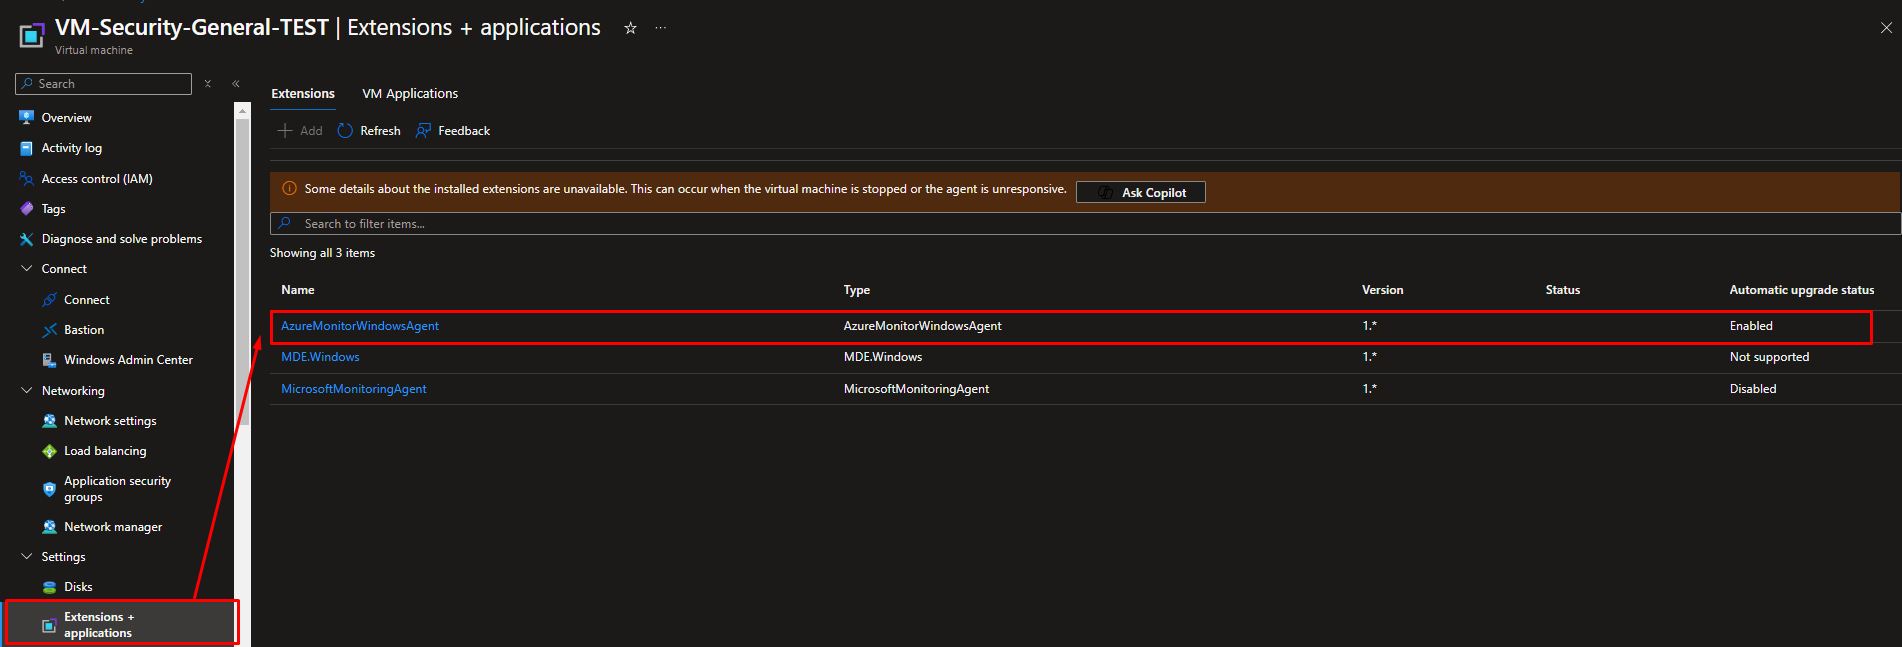The image size is (1902, 647).
Task: Collapse the Connect section chevron
Action: click(x=27, y=269)
